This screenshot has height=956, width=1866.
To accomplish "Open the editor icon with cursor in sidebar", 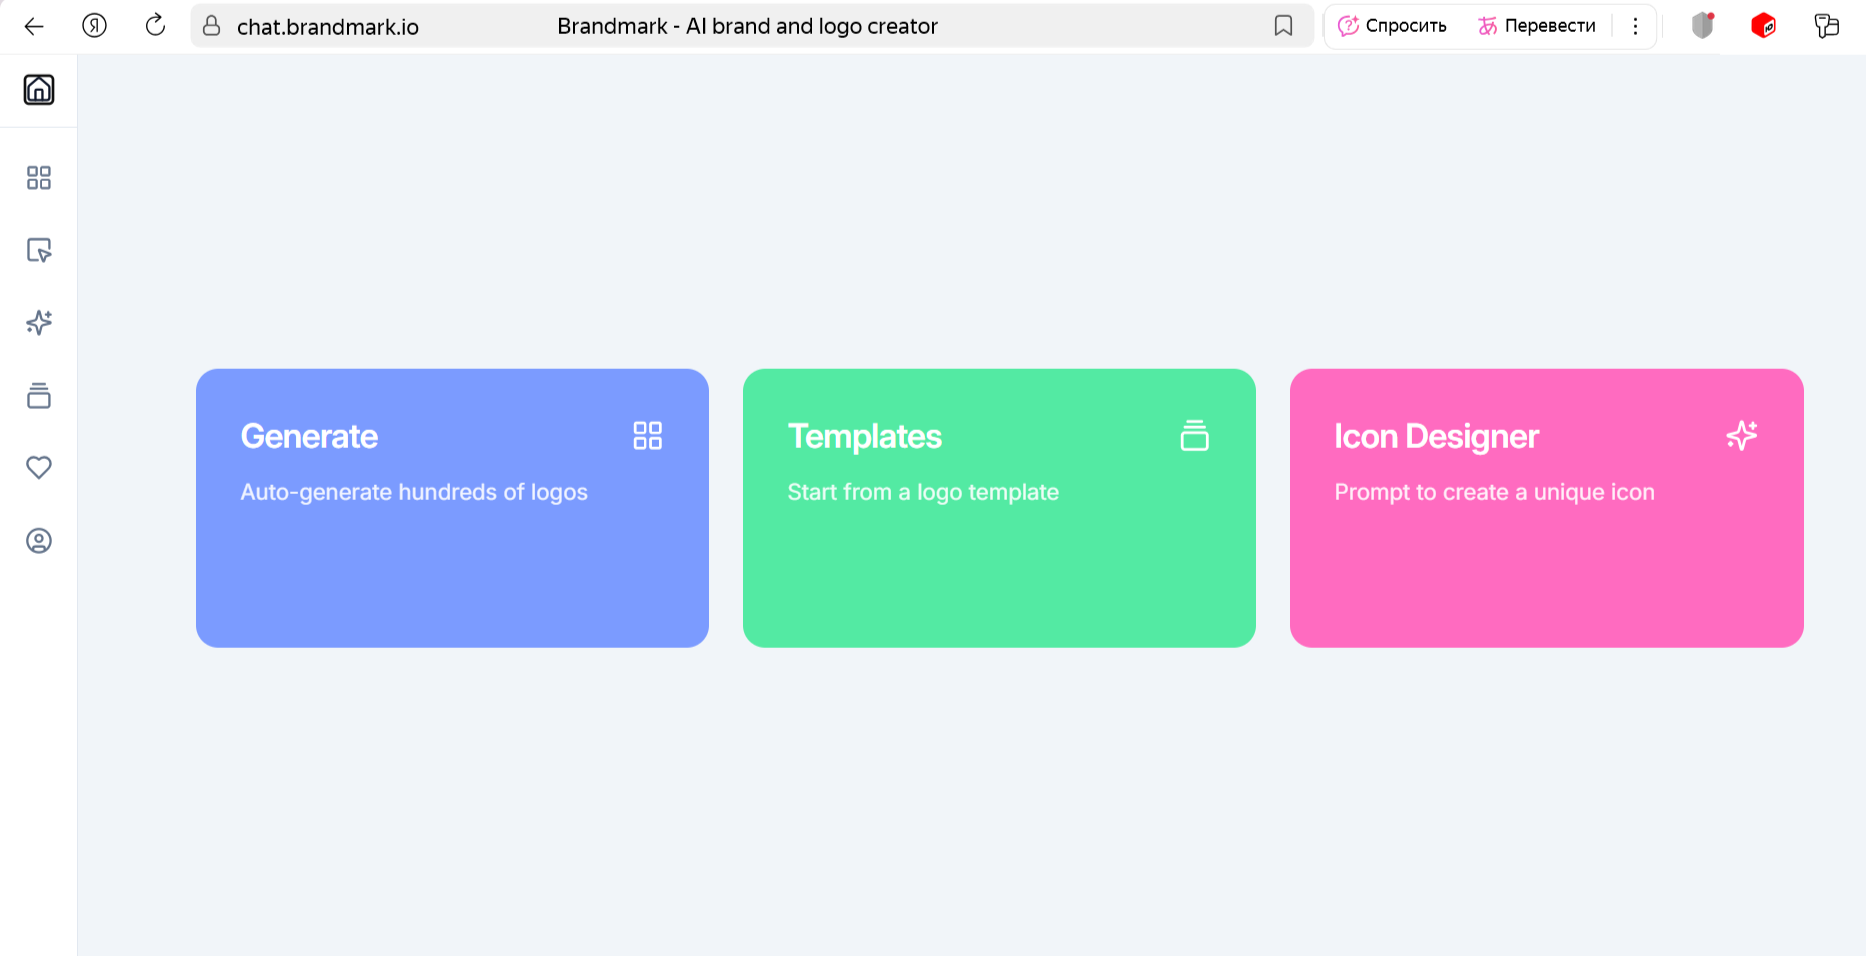I will [x=39, y=250].
